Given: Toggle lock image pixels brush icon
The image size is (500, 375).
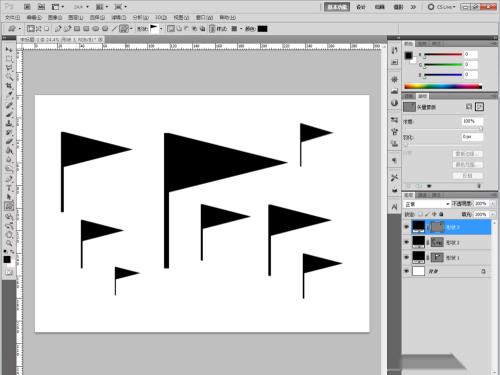Looking at the screenshot, I should coord(427,214).
